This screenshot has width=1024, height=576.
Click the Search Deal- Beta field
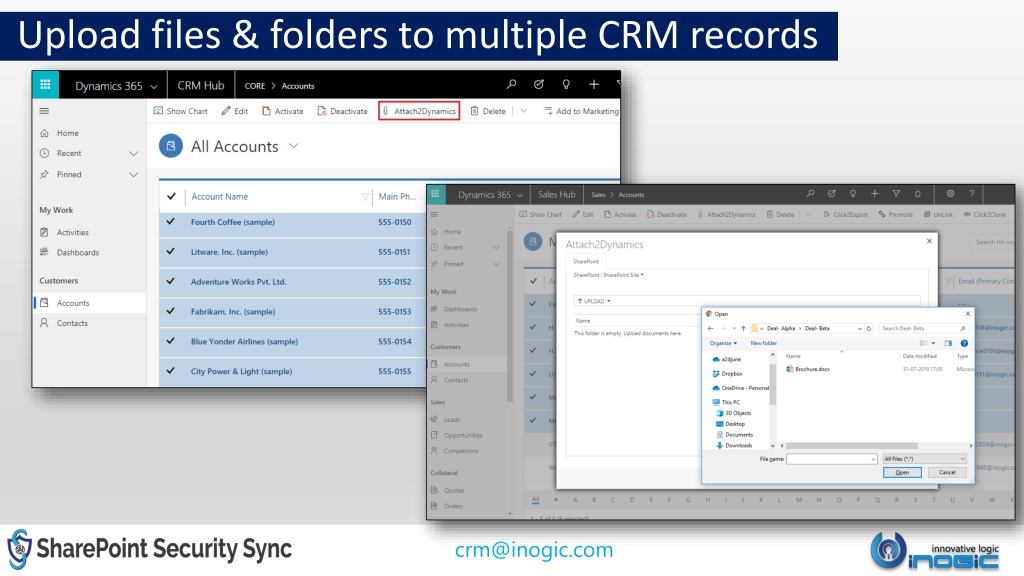923,328
